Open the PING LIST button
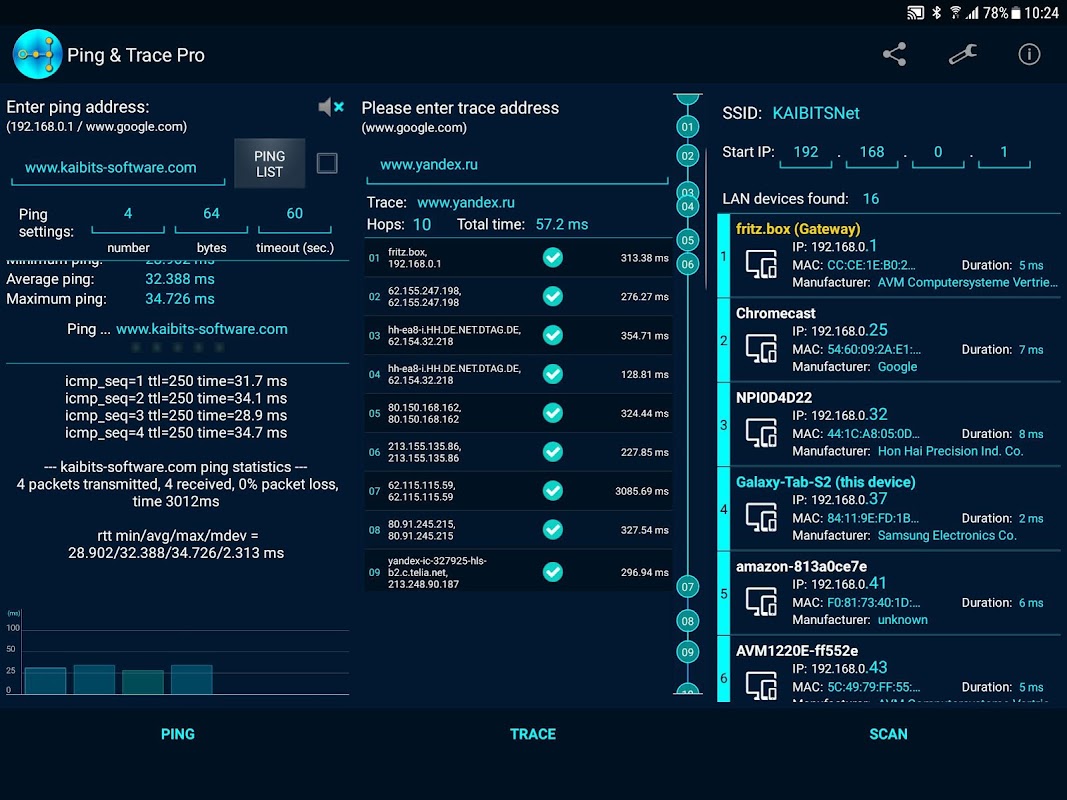 (x=269, y=164)
